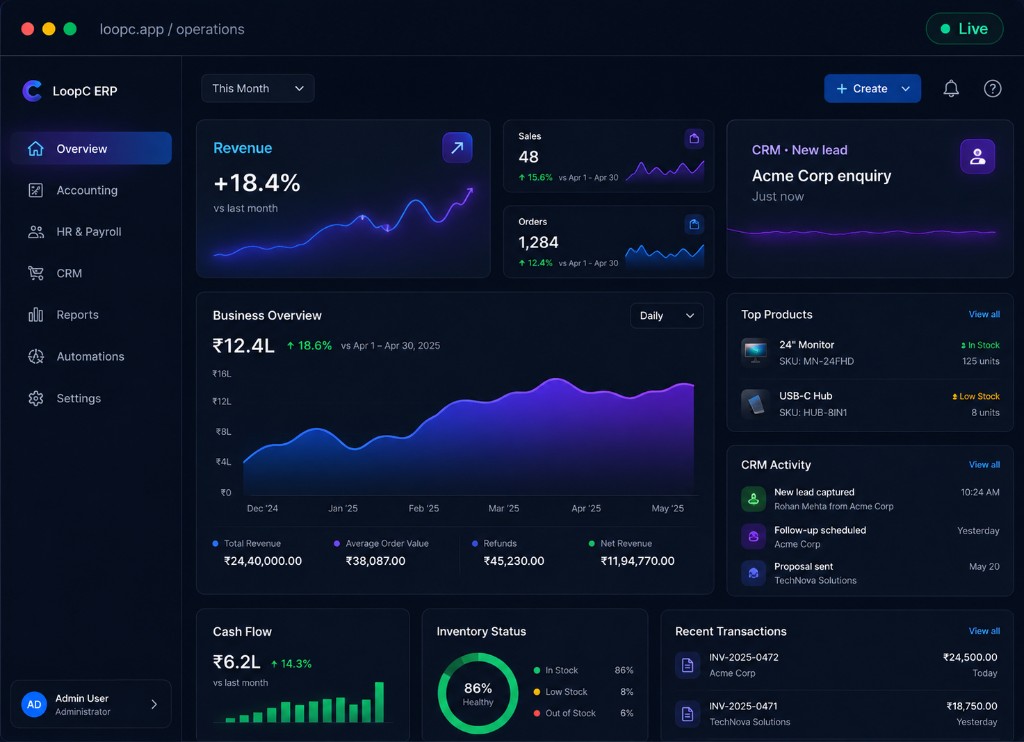This screenshot has width=1024, height=742.
Task: Click the Orders card bag icon
Action: coord(694,224)
